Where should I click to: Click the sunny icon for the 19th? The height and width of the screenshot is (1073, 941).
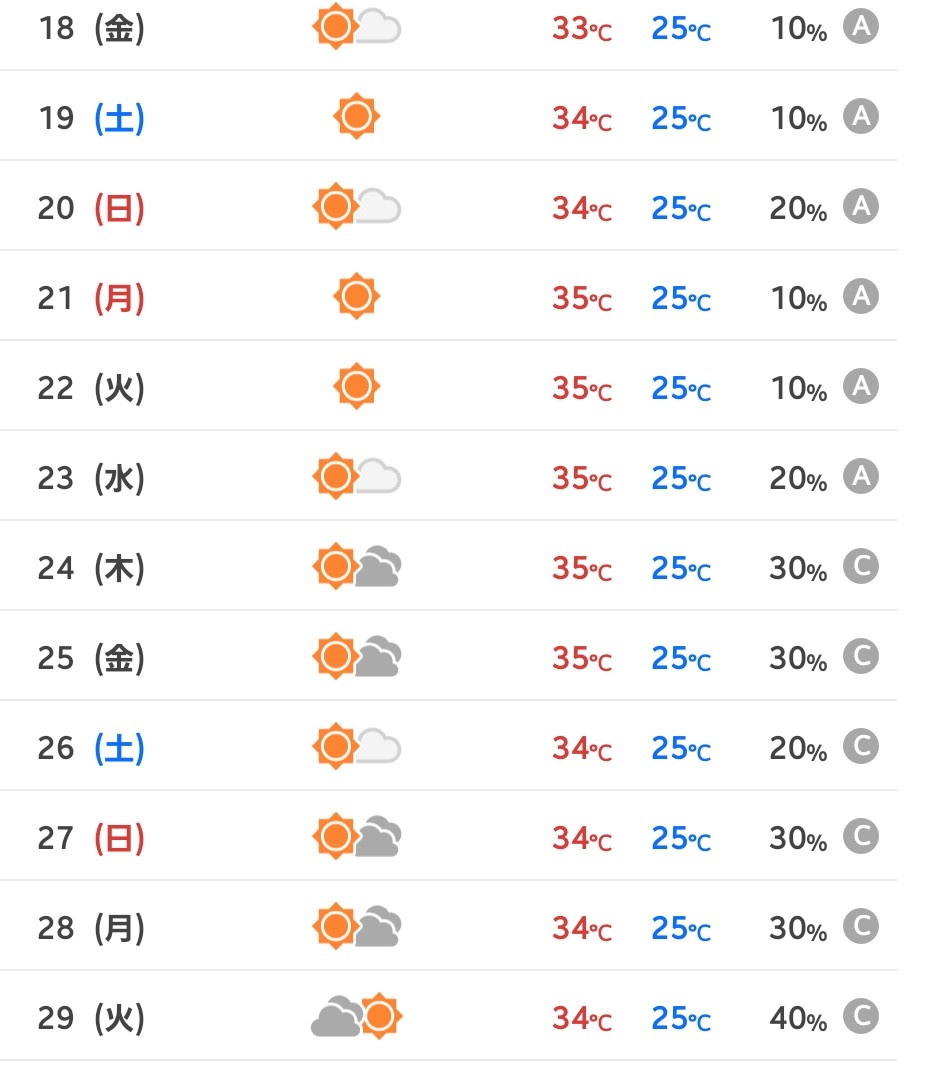357,116
